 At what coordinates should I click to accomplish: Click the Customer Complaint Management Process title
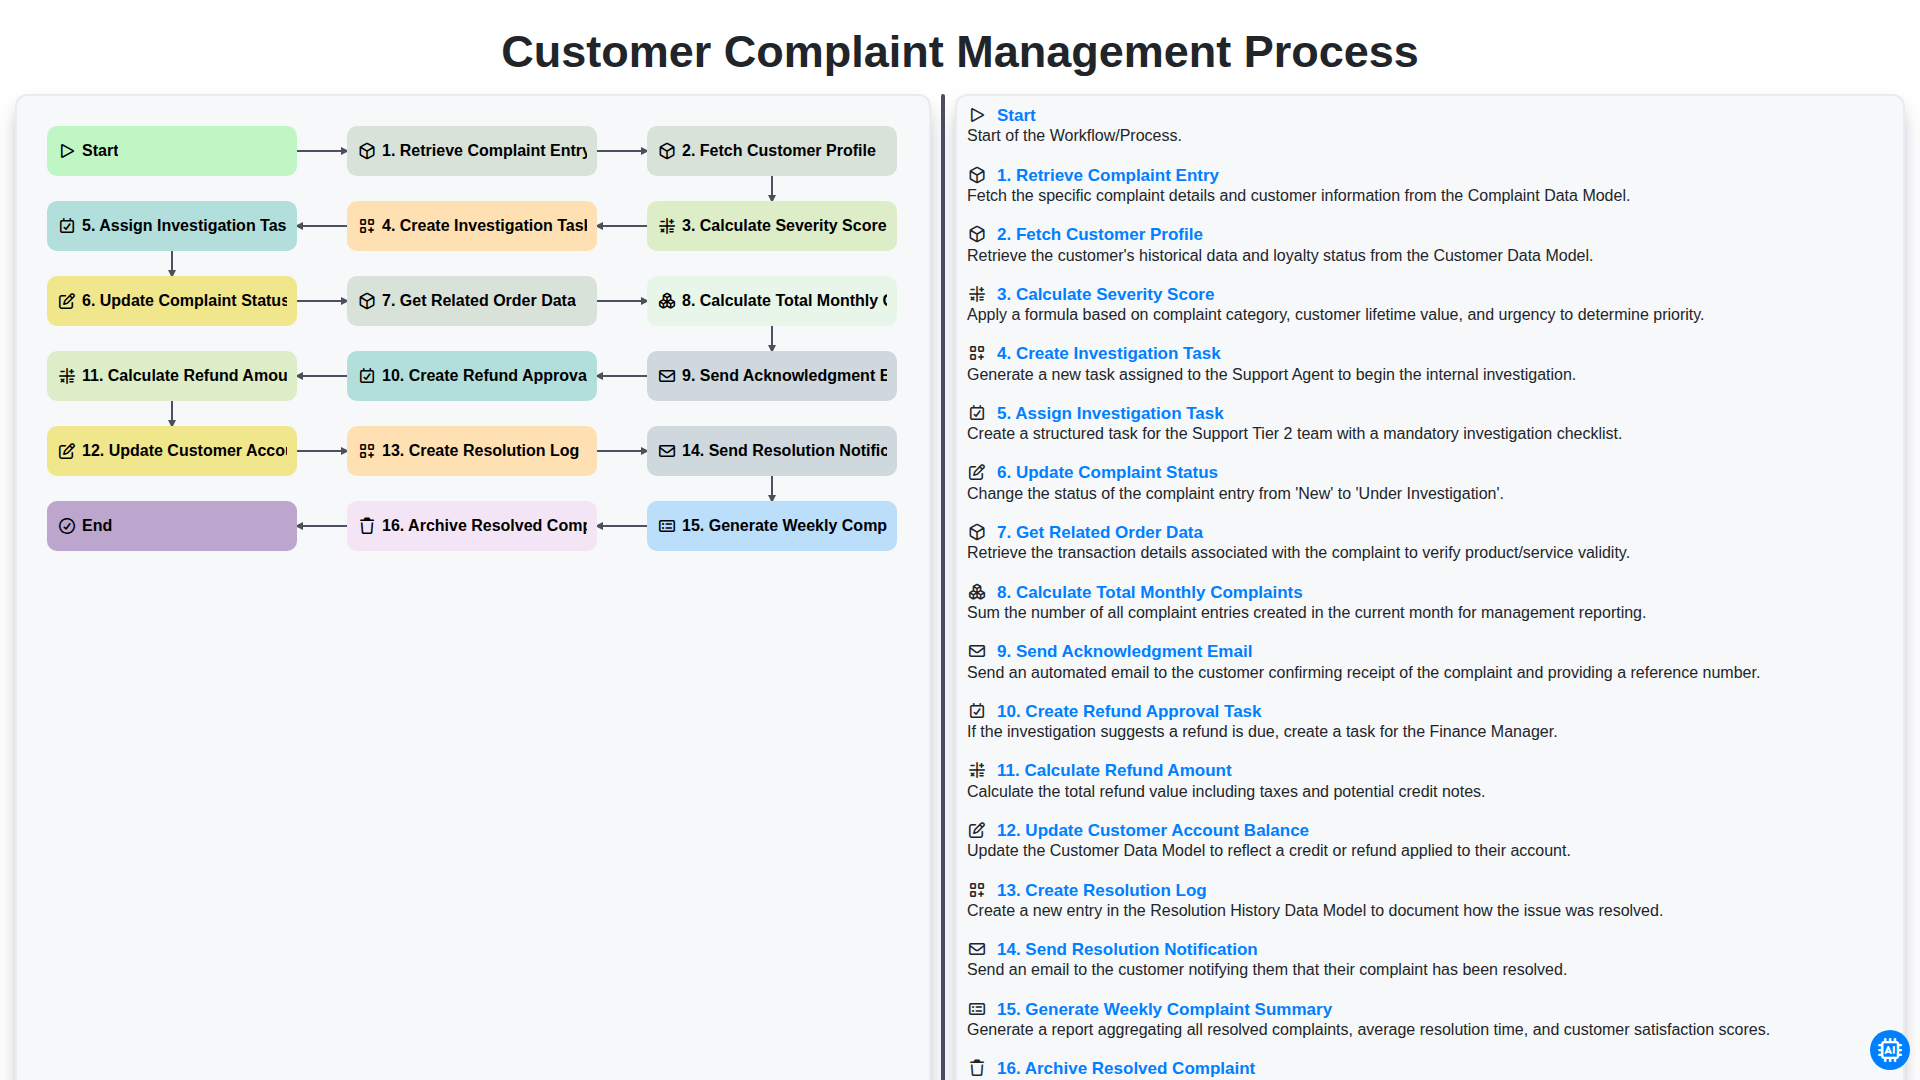[x=959, y=52]
